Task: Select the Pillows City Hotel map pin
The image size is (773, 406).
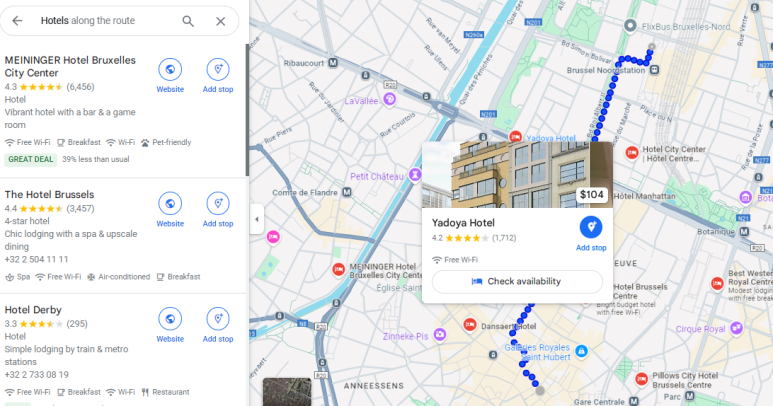Action: coord(641,379)
